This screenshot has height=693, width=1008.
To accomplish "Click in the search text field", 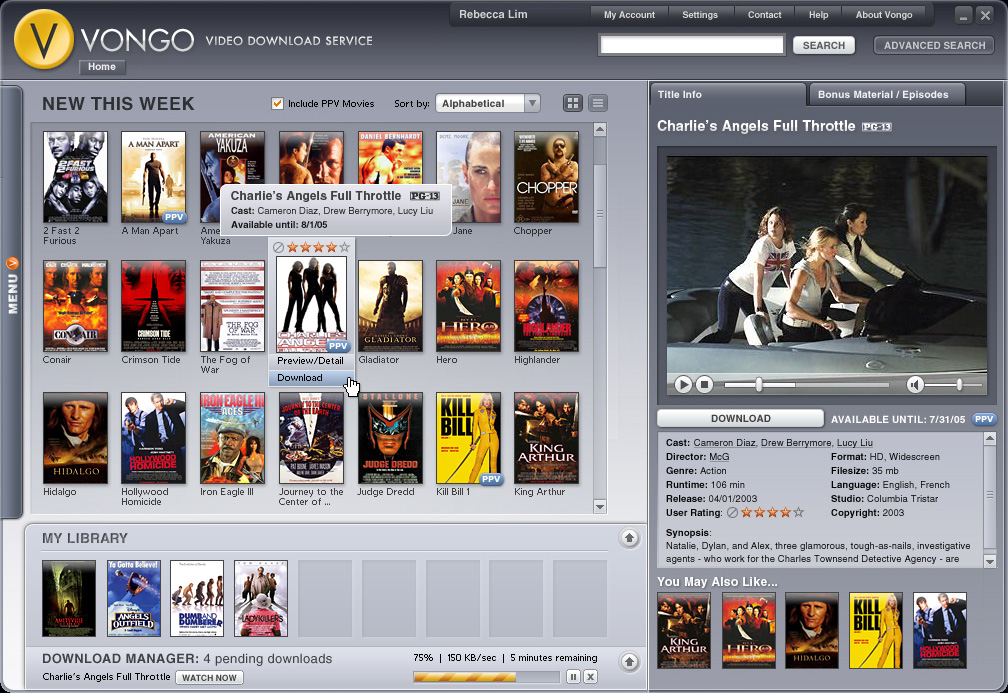I will pos(692,45).
